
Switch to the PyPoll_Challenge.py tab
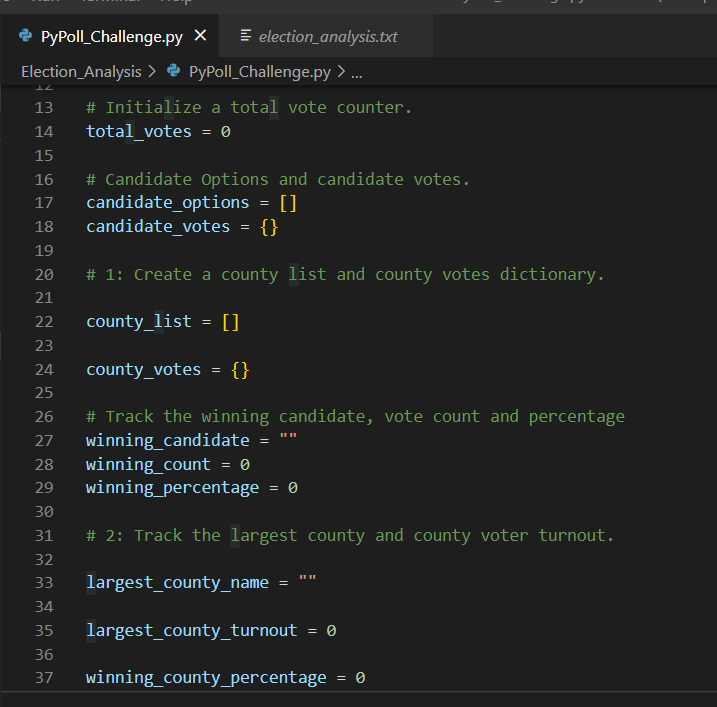pos(110,36)
